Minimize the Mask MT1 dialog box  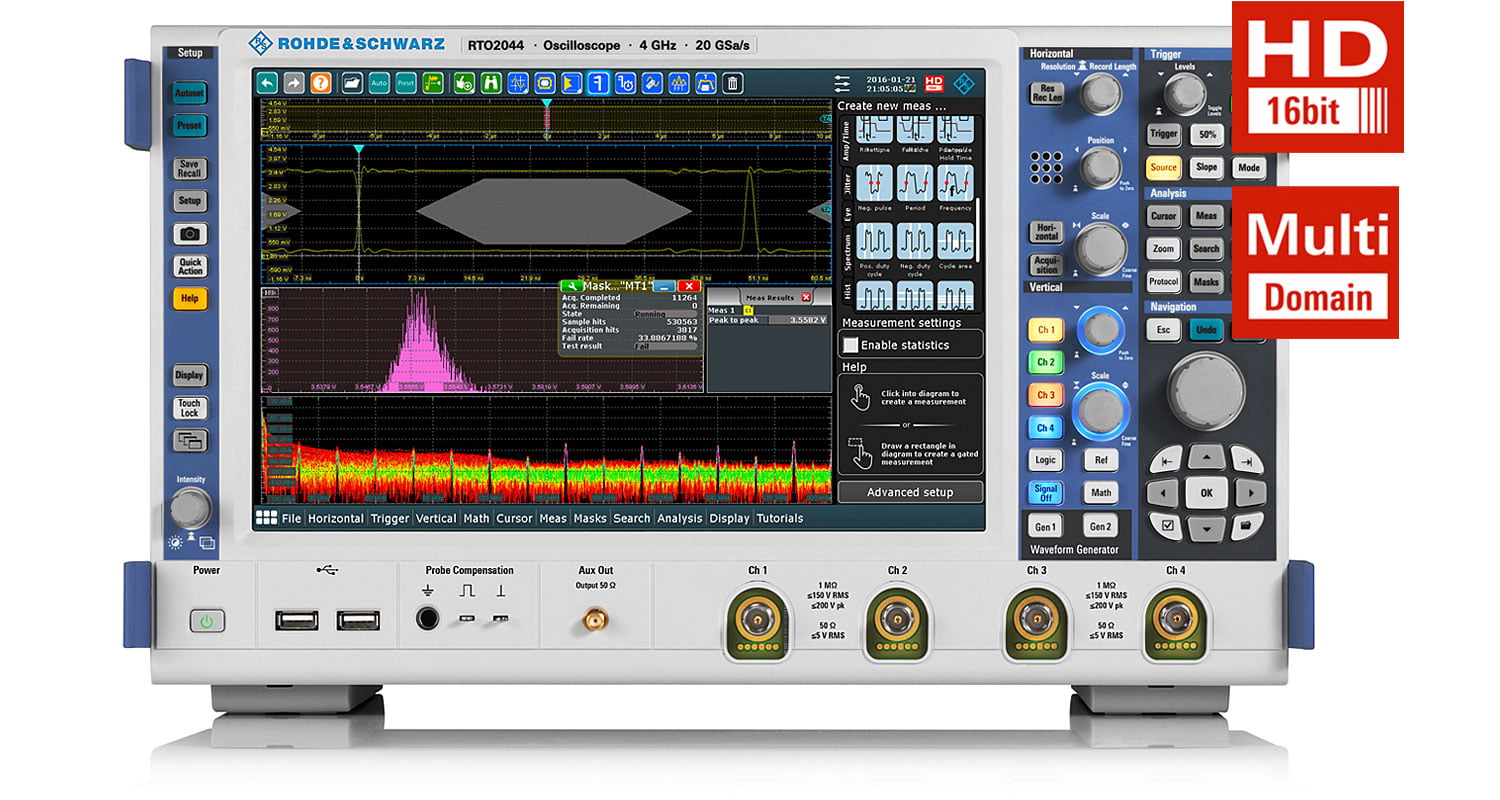click(x=664, y=287)
